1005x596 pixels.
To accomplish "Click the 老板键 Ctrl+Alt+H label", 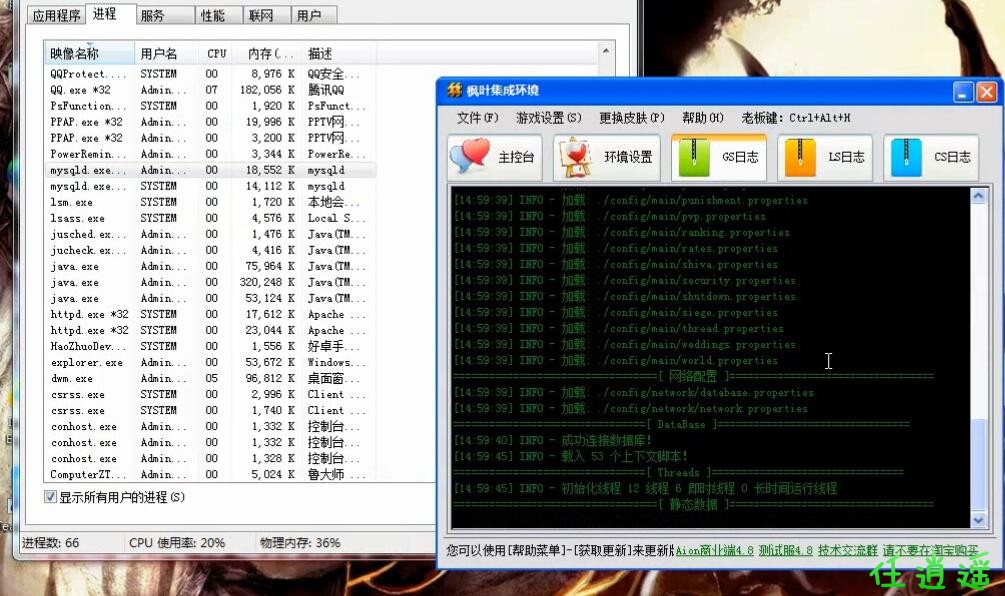I will tap(795, 118).
